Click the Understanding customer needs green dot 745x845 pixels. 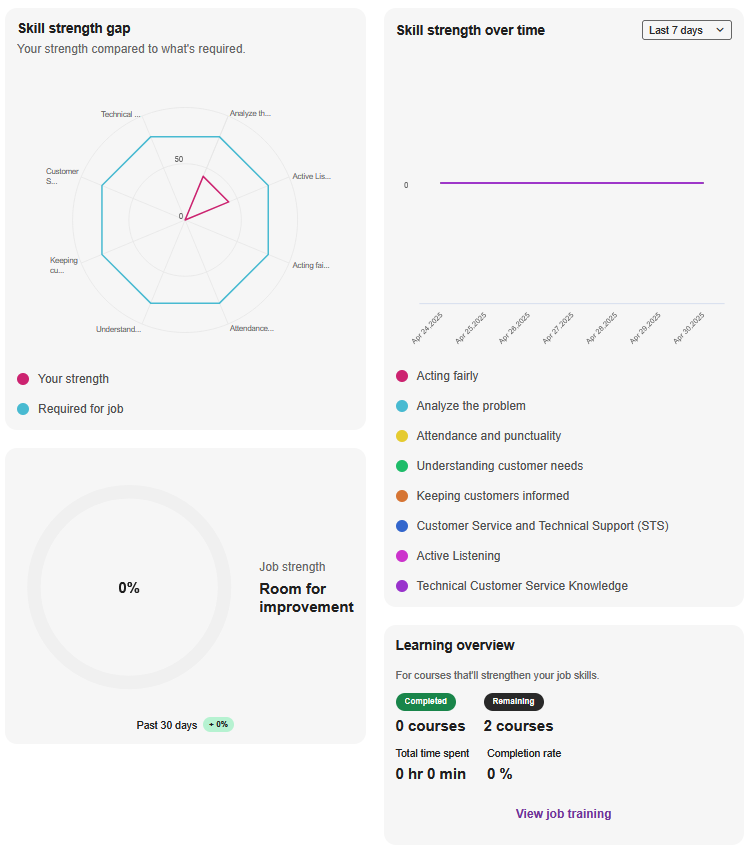[x=402, y=466]
